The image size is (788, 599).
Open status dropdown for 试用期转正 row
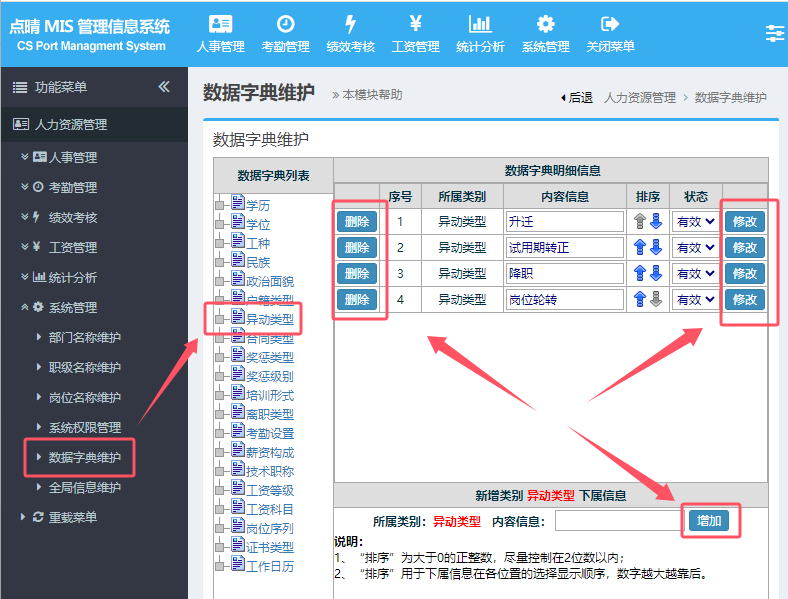click(x=696, y=248)
